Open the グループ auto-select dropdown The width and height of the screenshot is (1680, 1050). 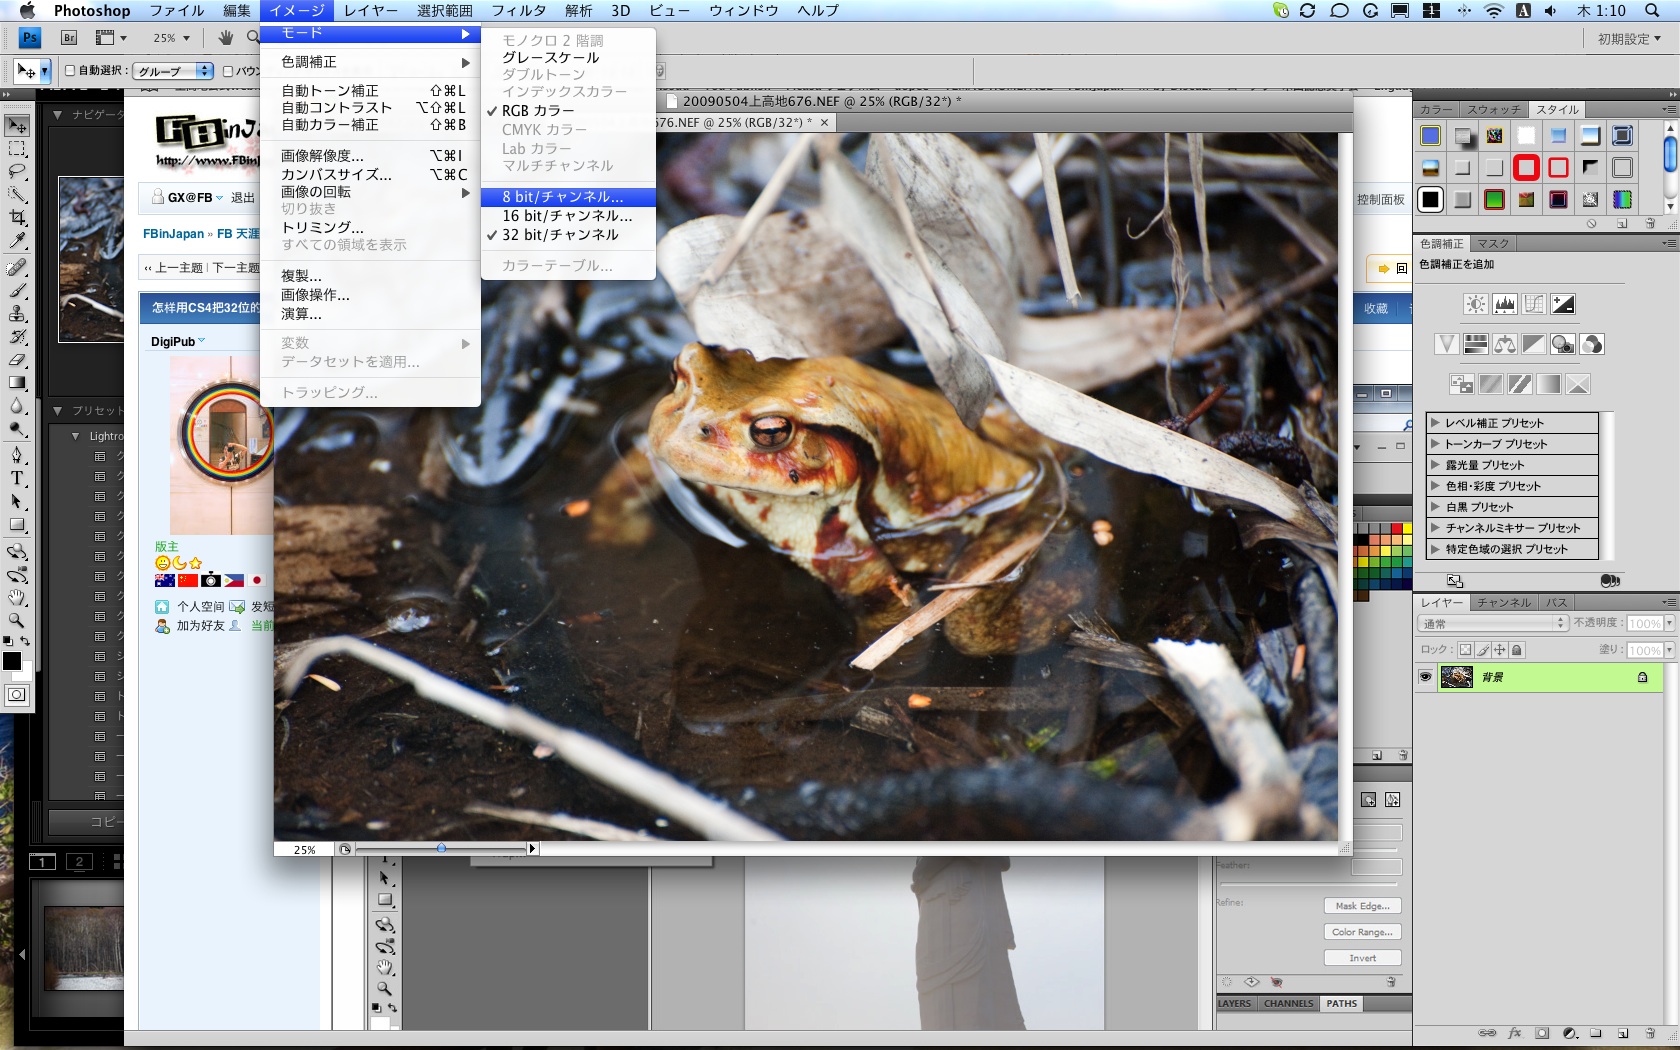(x=174, y=71)
